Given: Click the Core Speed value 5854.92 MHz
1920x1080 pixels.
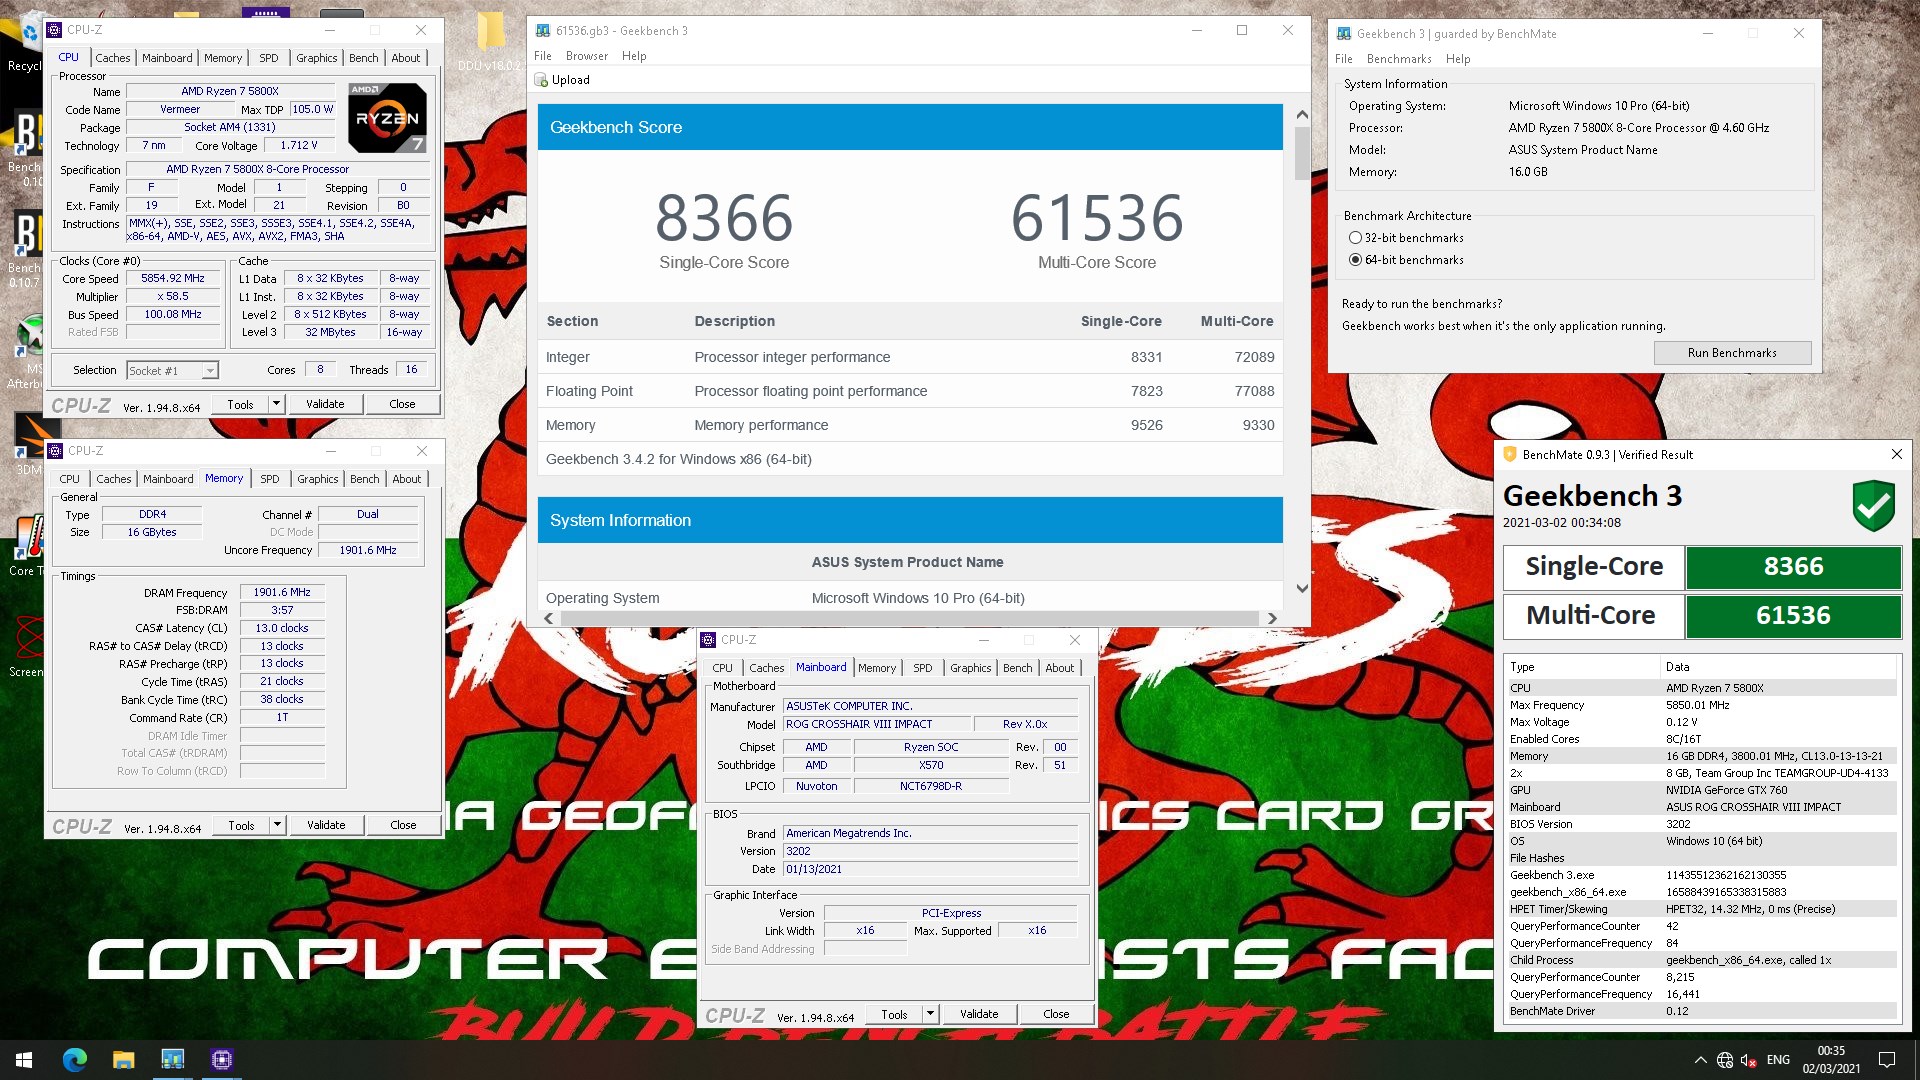Looking at the screenshot, I should 173,279.
